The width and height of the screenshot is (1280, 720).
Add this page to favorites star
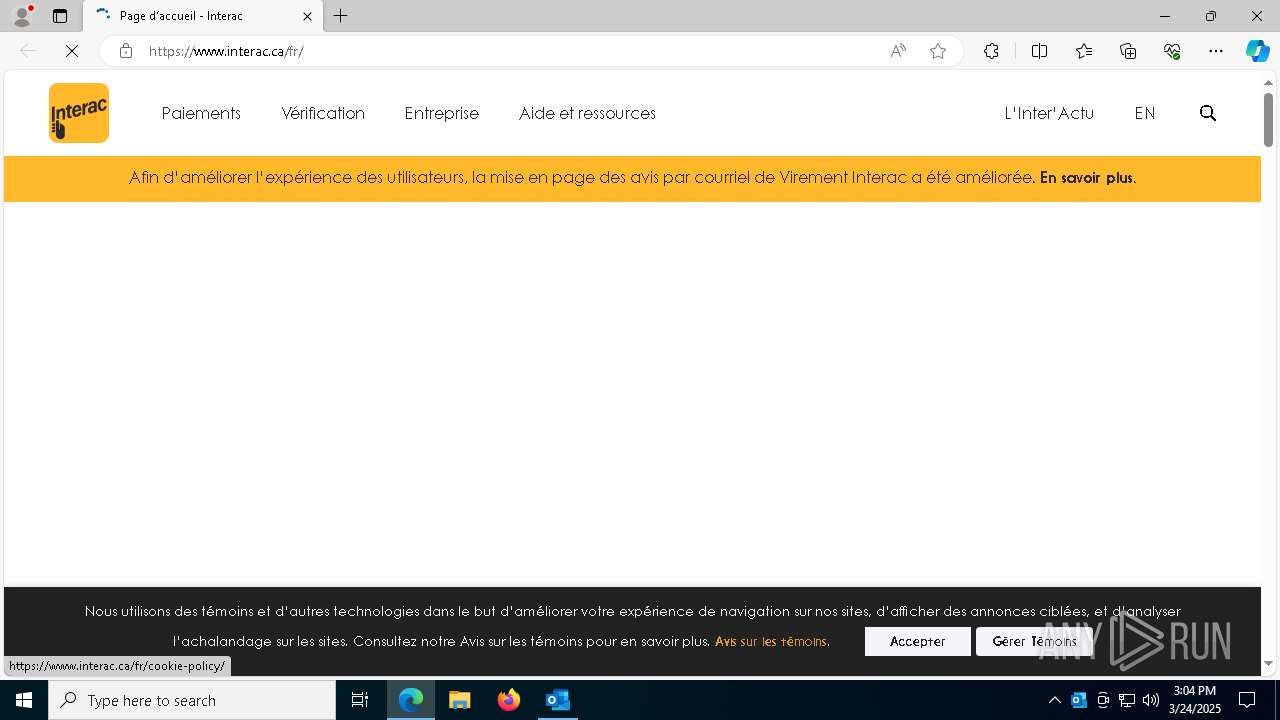938,51
